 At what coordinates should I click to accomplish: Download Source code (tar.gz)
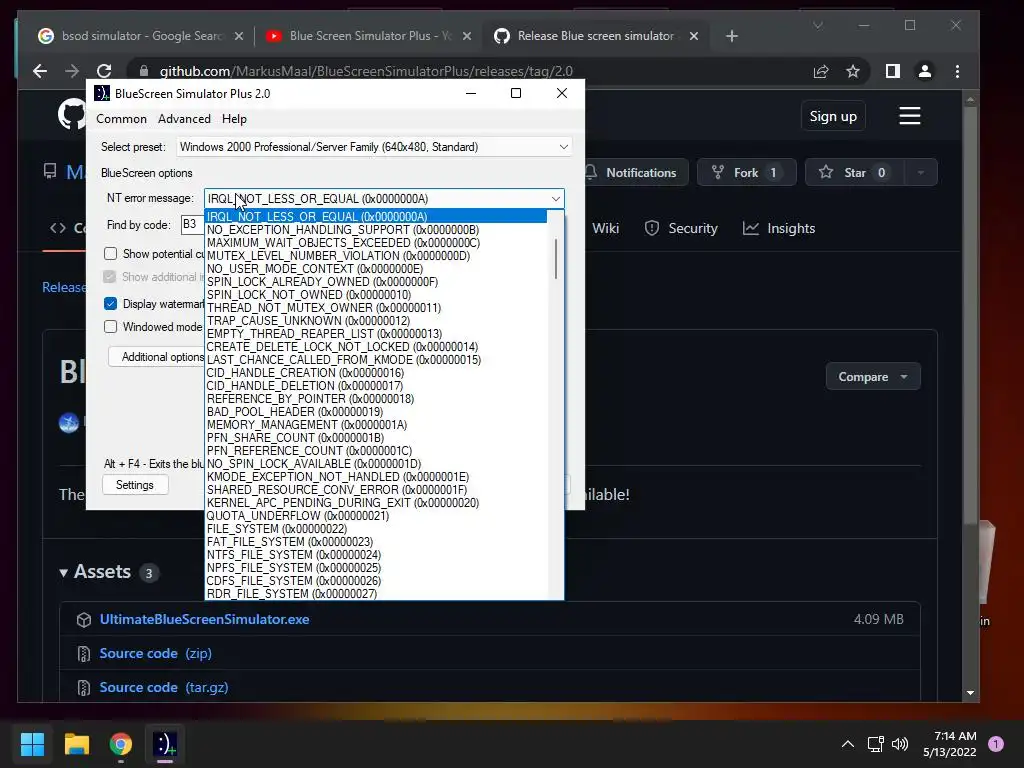coord(164,687)
